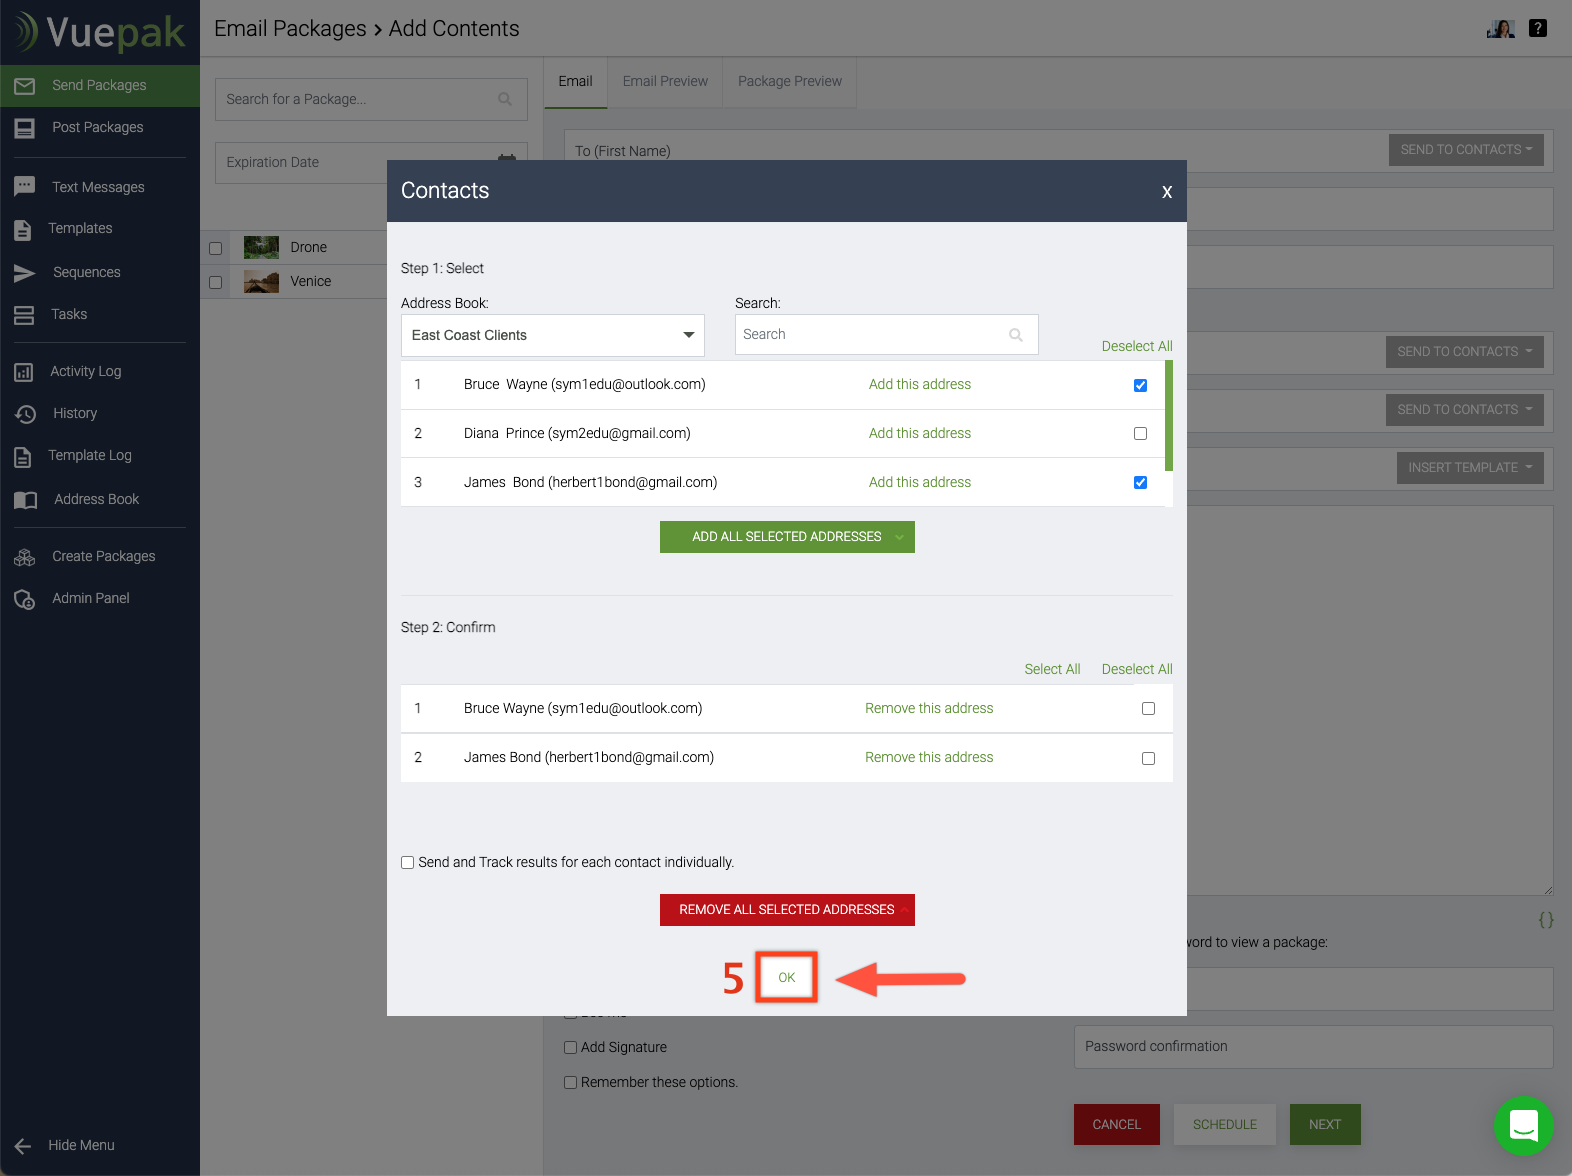Click the Step 1 list green scrollbar
Image resolution: width=1572 pixels, height=1176 pixels.
(x=1169, y=416)
